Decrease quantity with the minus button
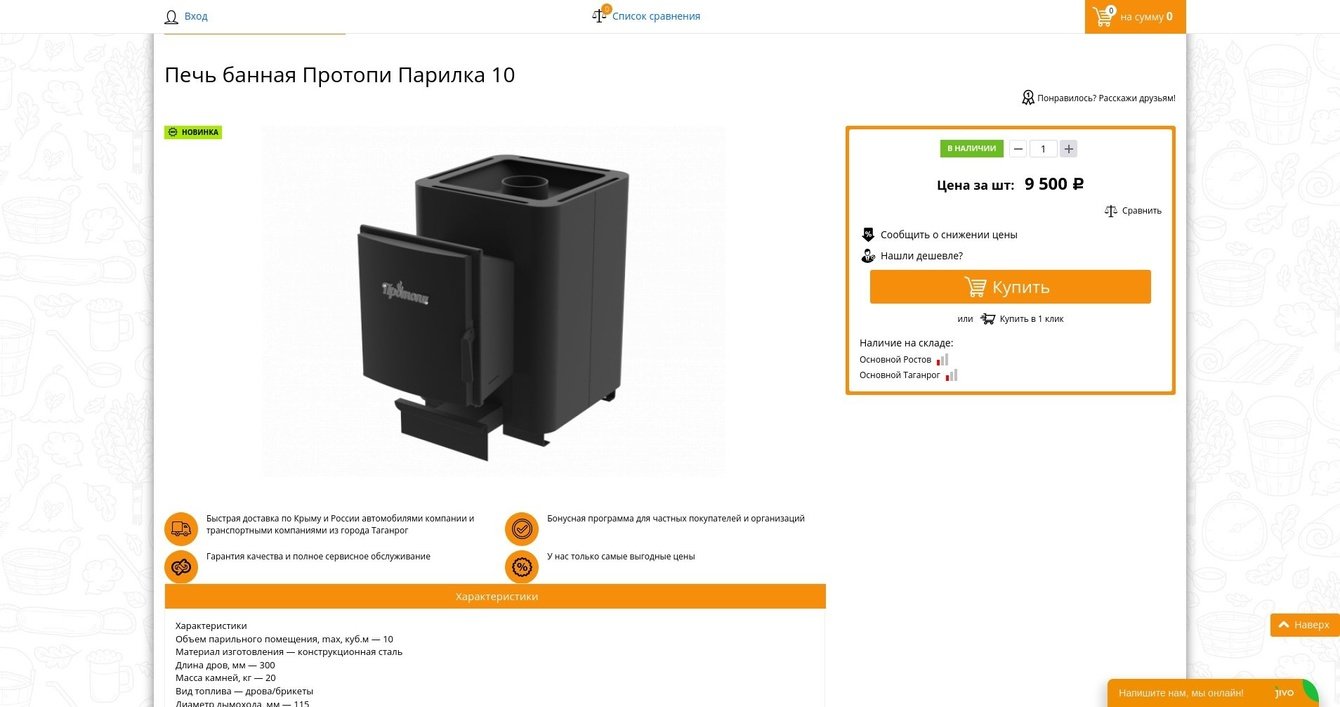1340x707 pixels. pos(1018,149)
